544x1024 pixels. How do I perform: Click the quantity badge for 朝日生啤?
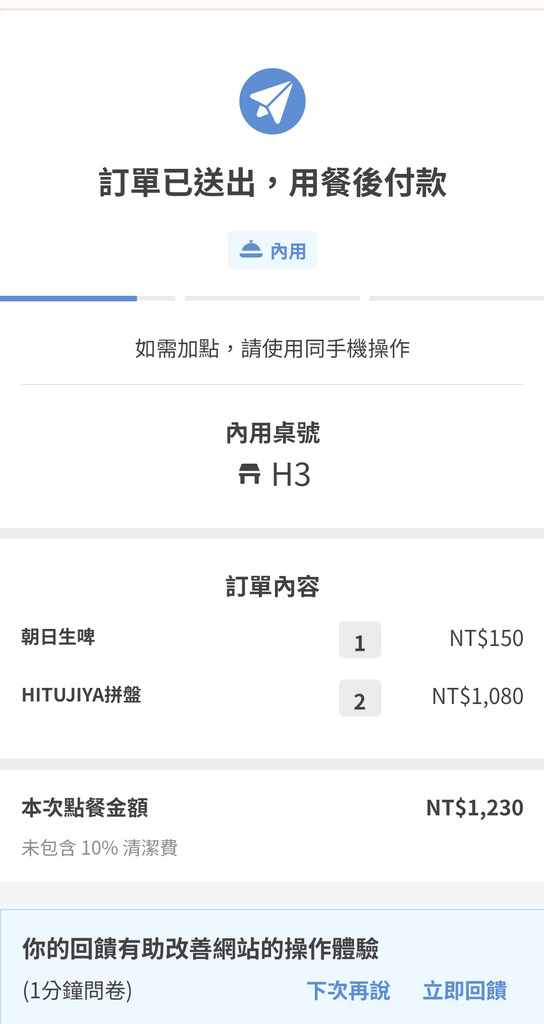[360, 639]
